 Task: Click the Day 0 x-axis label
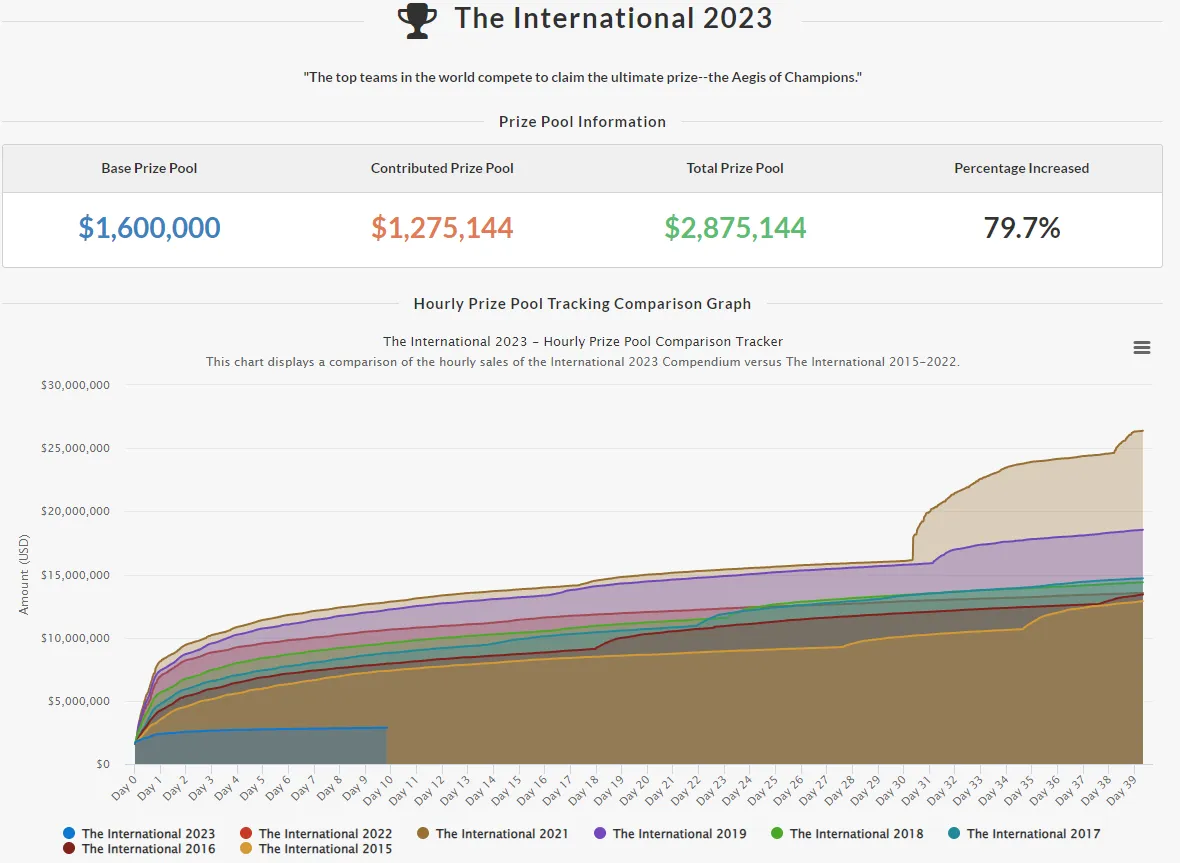[125, 789]
